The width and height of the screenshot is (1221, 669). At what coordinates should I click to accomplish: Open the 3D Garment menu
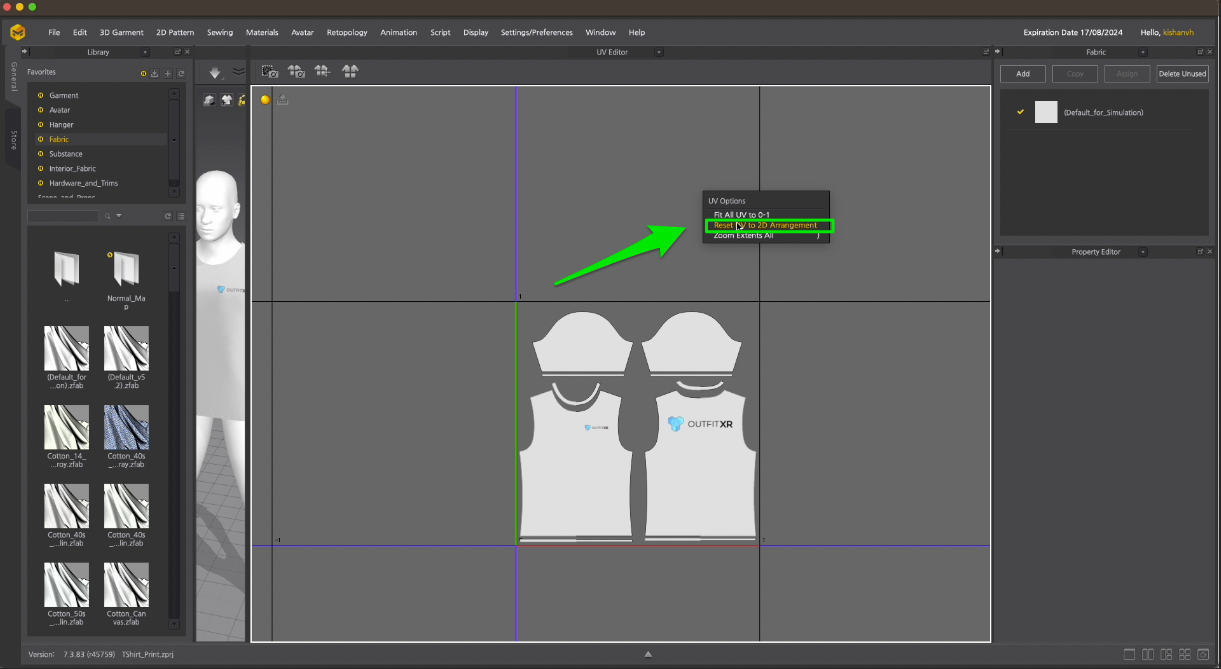122,32
